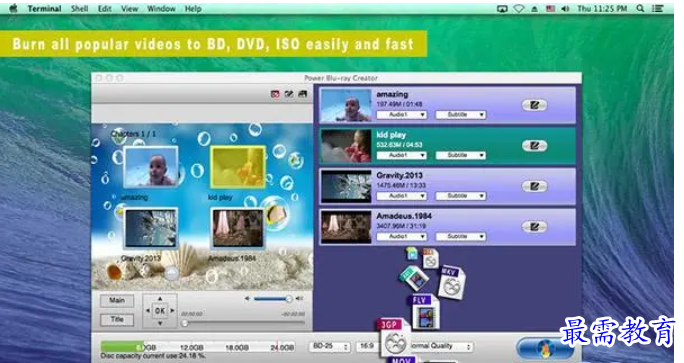
Task: Click the preview volume slider
Action: [x=272, y=299]
